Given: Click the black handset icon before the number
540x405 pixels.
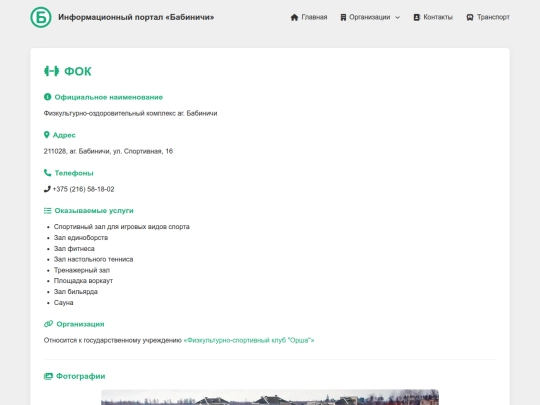Looking at the screenshot, I should coord(47,189).
